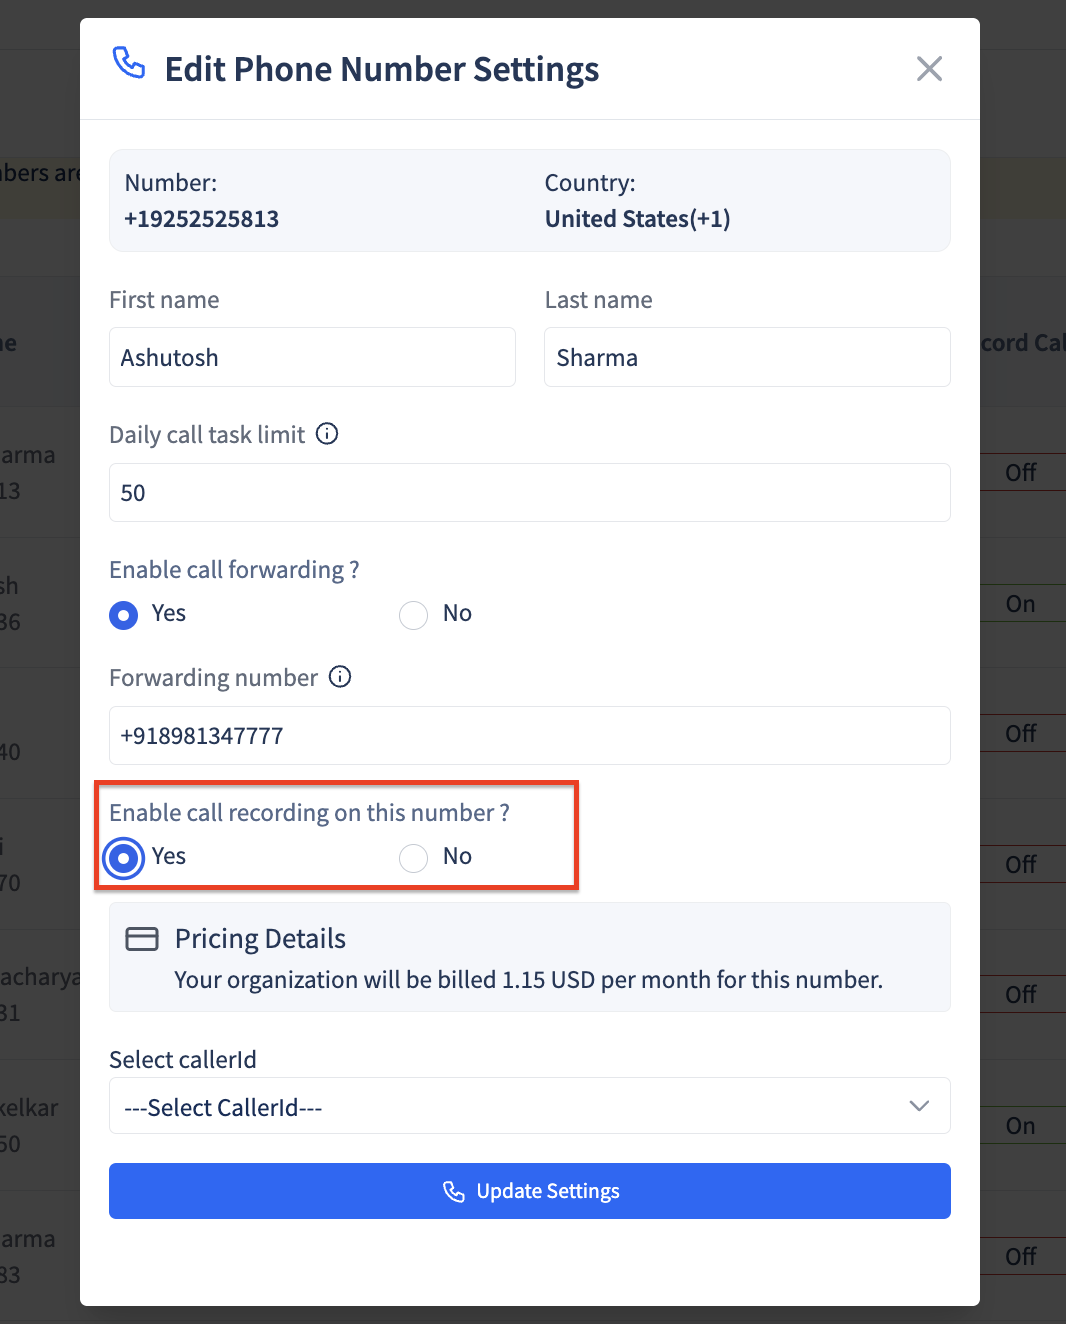Click the info icon next to Daily call task limit

coord(327,434)
